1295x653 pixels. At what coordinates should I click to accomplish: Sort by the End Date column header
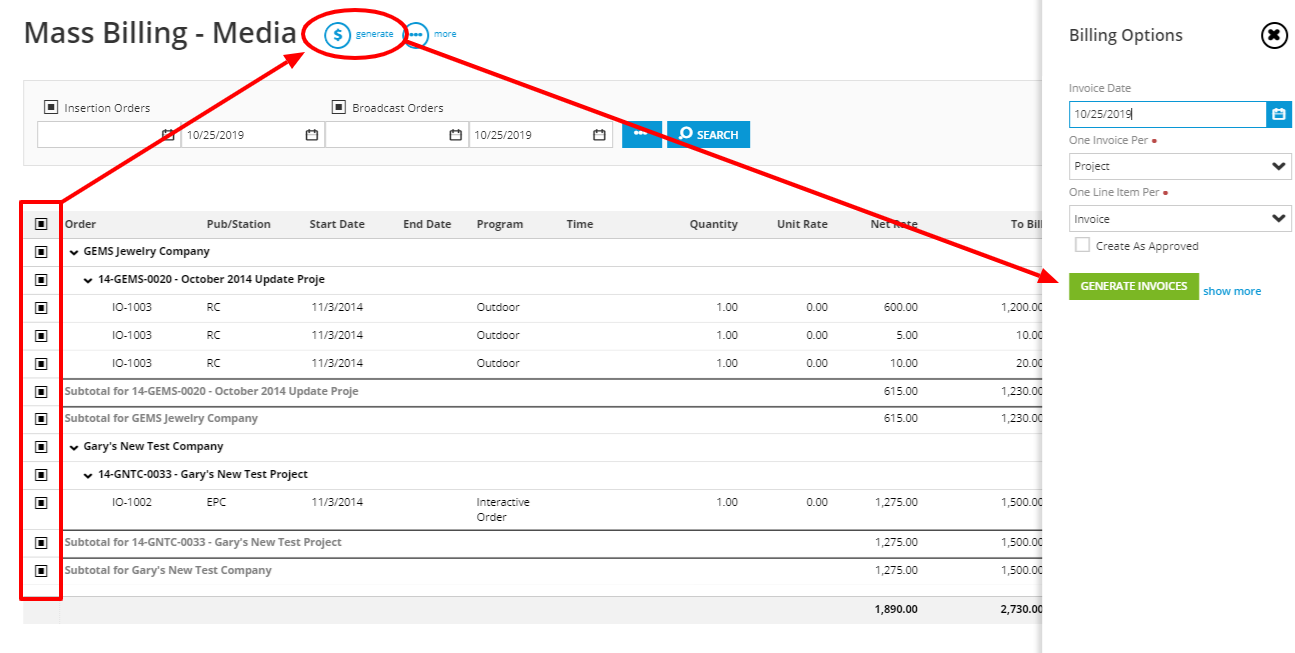427,224
